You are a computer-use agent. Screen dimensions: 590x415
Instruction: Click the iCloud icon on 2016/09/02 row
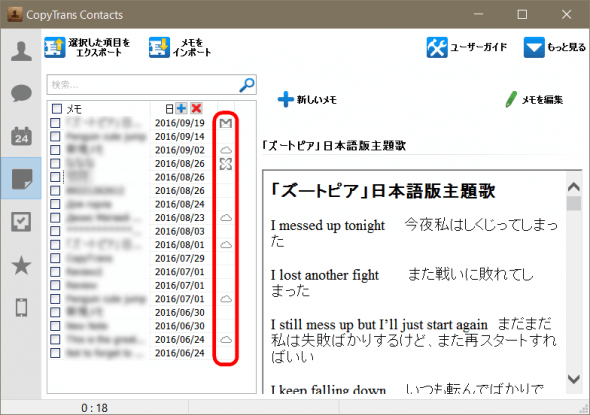point(226,150)
